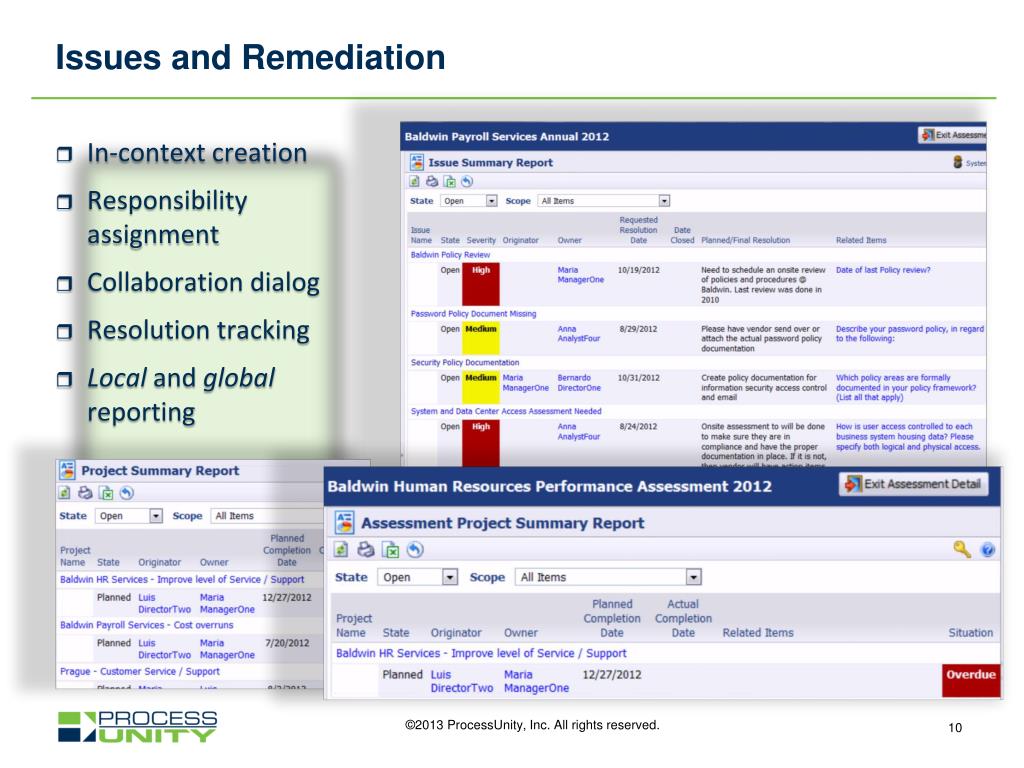Click the print icon in Issue Summary Report toolbar
The image size is (1024, 768).
[432, 182]
